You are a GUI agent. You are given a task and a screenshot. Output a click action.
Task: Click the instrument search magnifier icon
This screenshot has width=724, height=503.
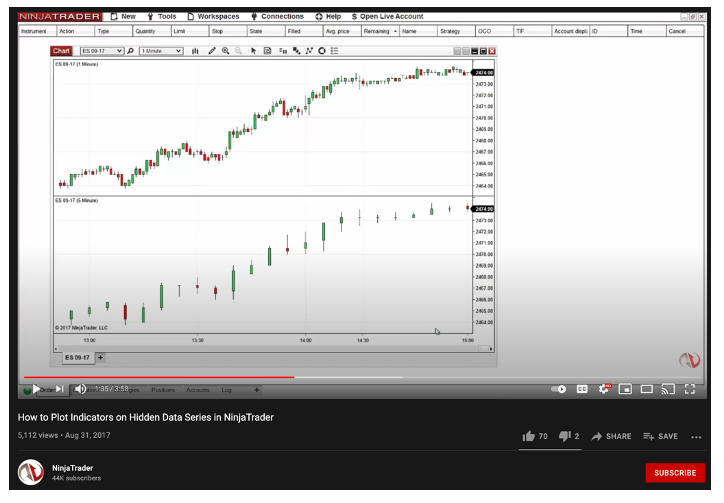point(131,51)
